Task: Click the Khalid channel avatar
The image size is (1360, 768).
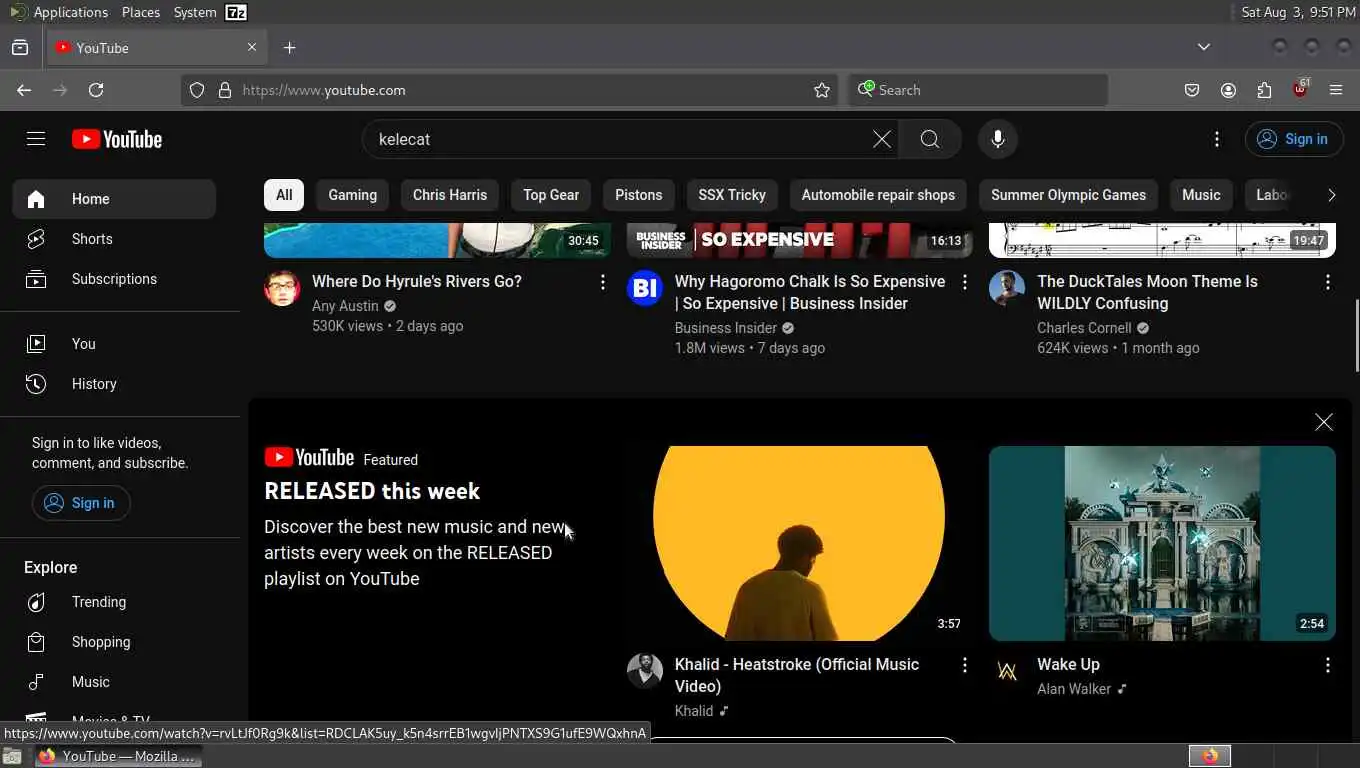Action: coord(645,671)
